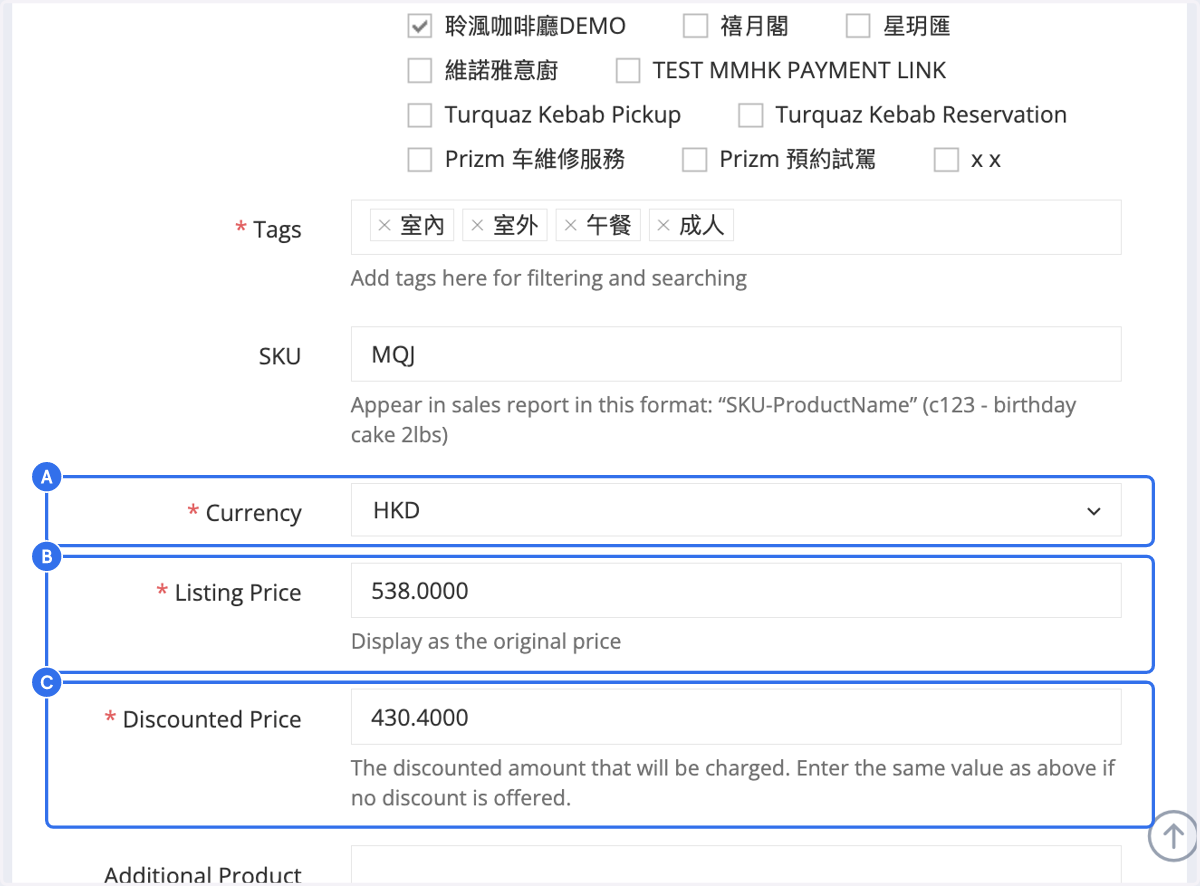
Task: Focus the SKU input field
Action: [736, 354]
